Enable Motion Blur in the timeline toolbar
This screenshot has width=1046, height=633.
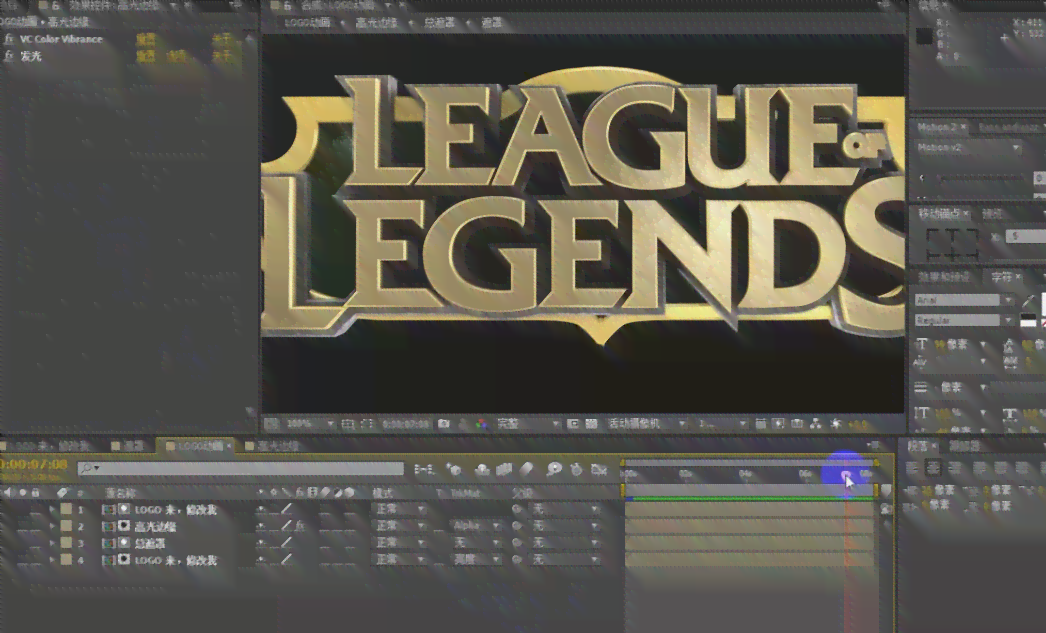tap(527, 470)
